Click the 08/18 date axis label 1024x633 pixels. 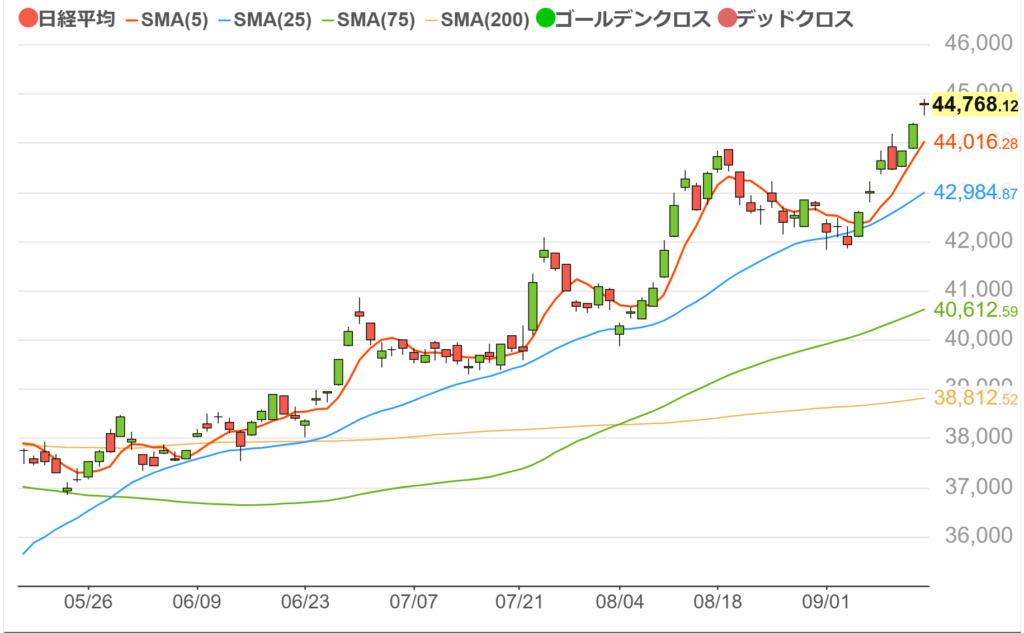tap(717, 603)
